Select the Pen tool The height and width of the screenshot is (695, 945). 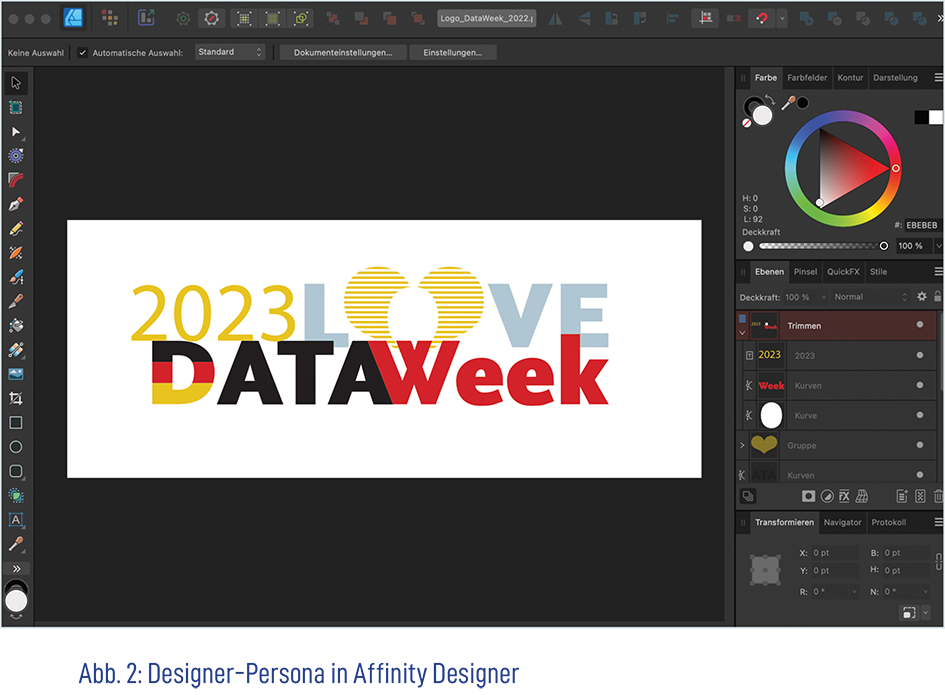(x=16, y=204)
